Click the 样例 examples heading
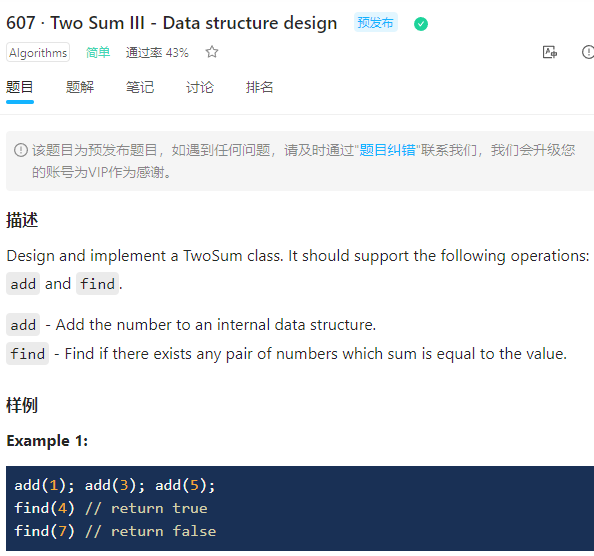594x556 pixels. pos(22,405)
